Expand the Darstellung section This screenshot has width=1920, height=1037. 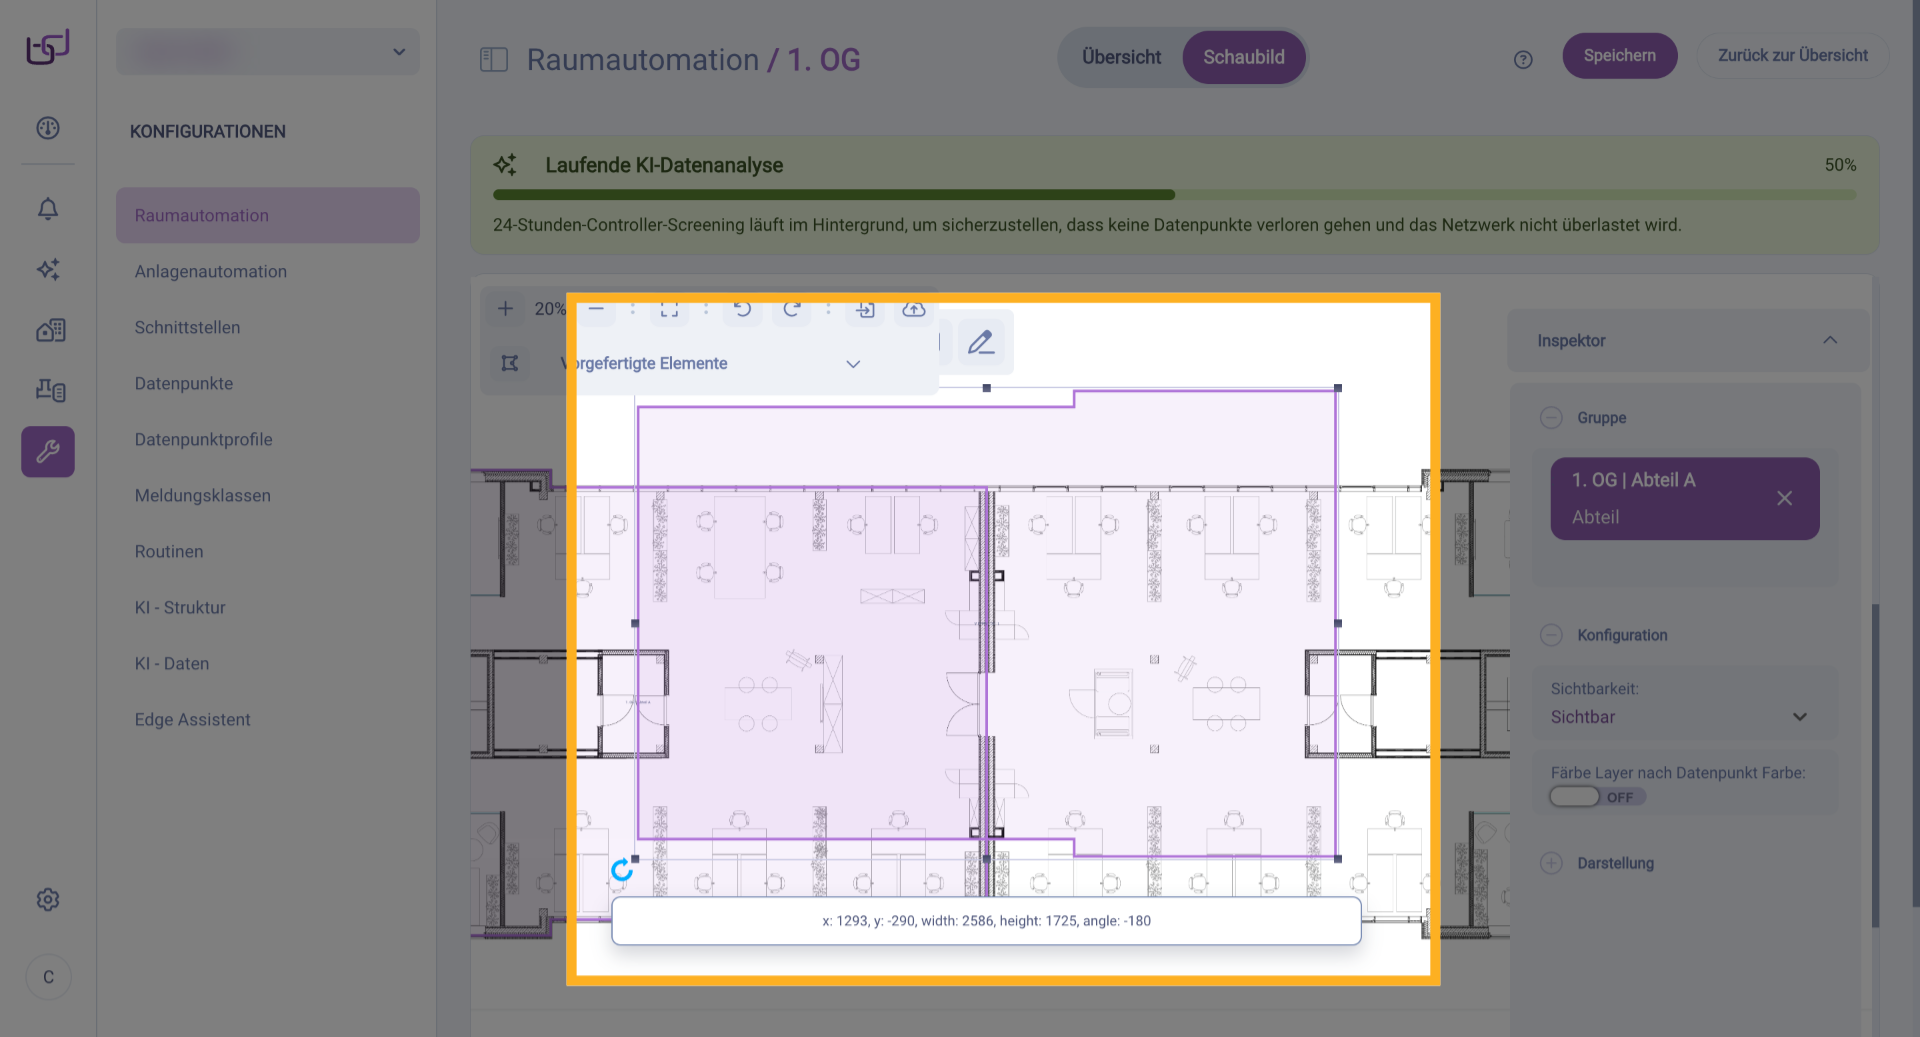point(1552,863)
